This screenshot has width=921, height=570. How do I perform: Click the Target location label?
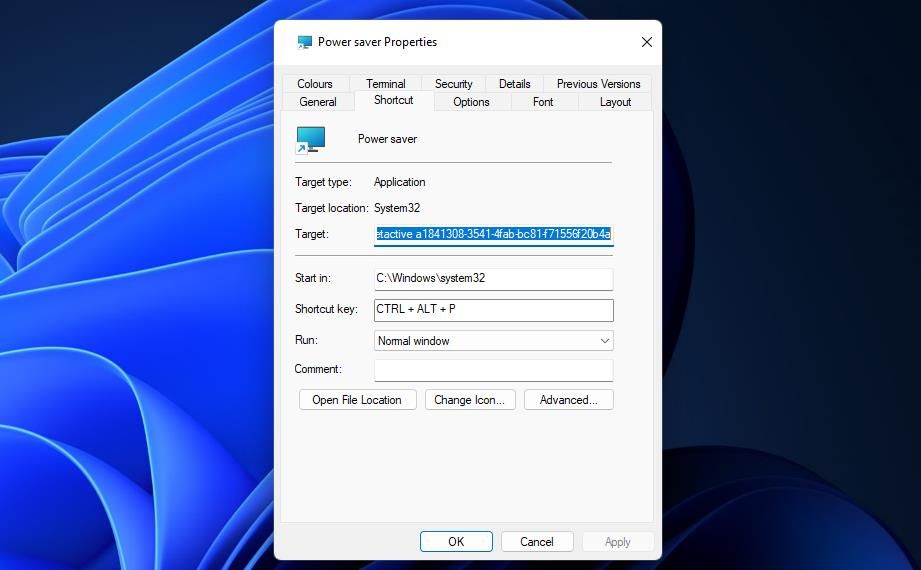(x=331, y=208)
